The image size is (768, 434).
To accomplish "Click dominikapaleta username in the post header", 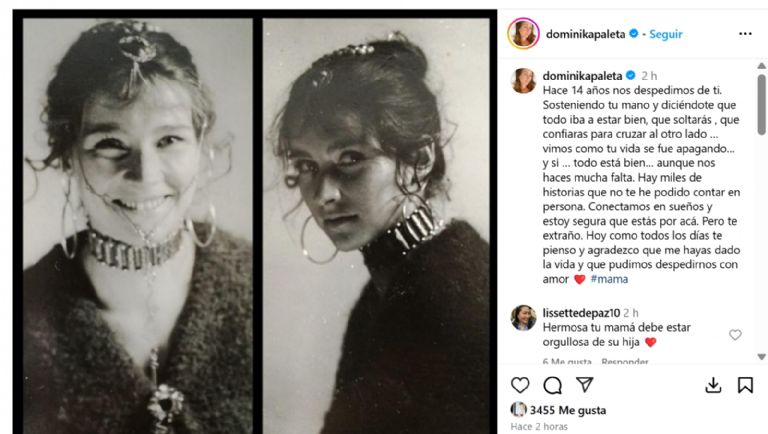I will click(585, 33).
